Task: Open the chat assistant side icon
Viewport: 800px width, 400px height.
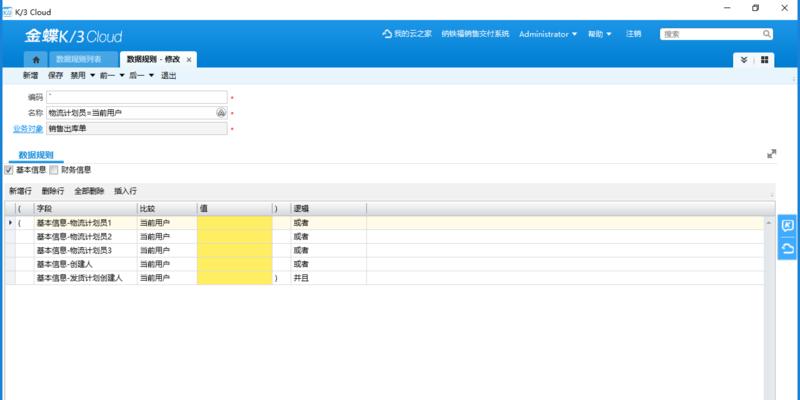Action: pyautogui.click(x=787, y=227)
